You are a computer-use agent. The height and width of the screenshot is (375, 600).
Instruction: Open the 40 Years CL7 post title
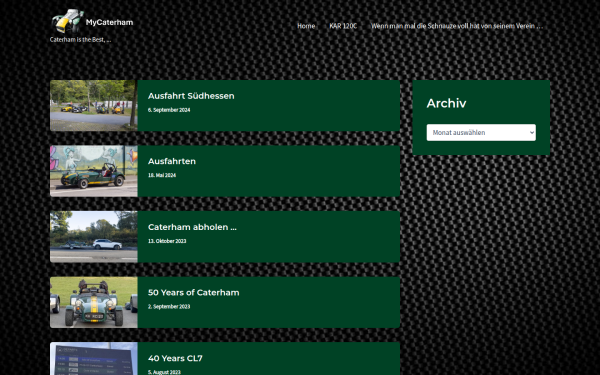[175, 359]
